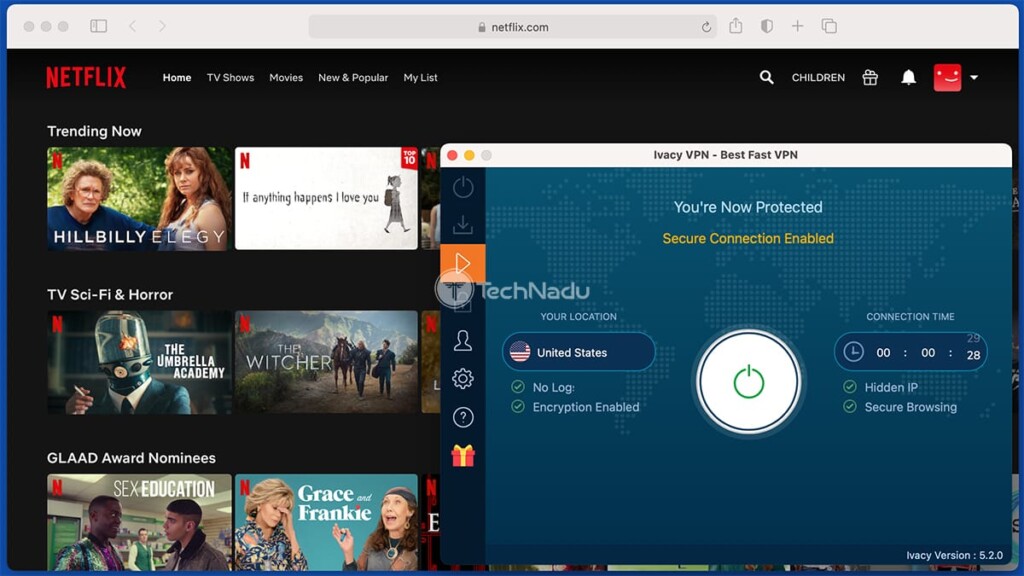Click the Ivacy sidebar download icon
Viewport: 1024px width, 576px height.
pyautogui.click(x=463, y=225)
